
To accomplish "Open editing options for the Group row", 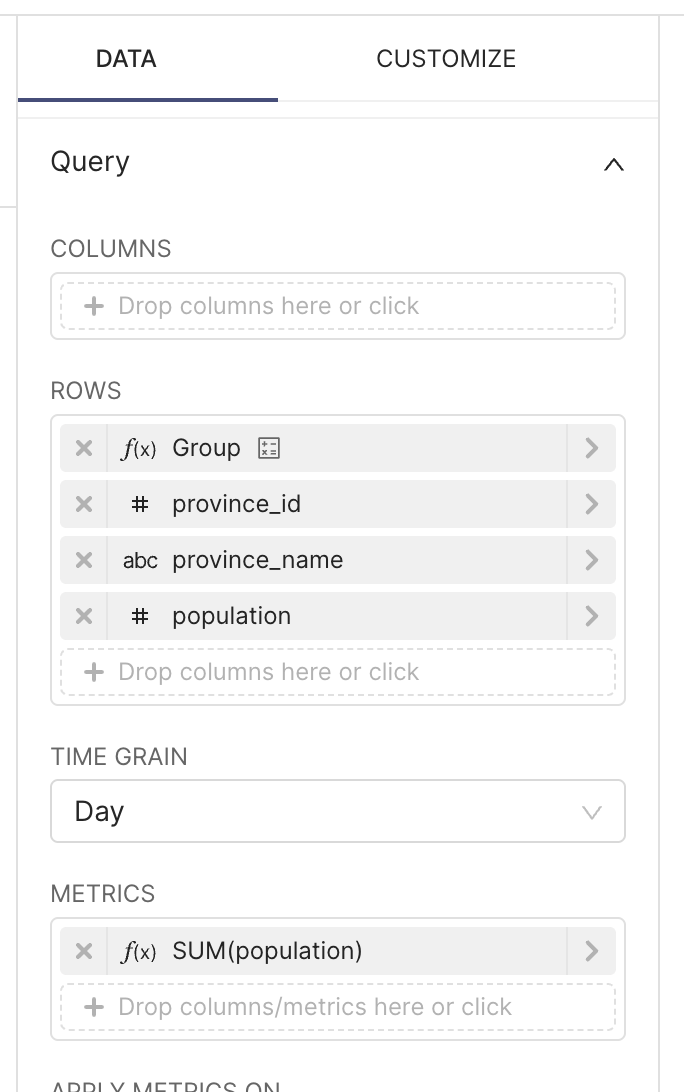I will coord(591,448).
